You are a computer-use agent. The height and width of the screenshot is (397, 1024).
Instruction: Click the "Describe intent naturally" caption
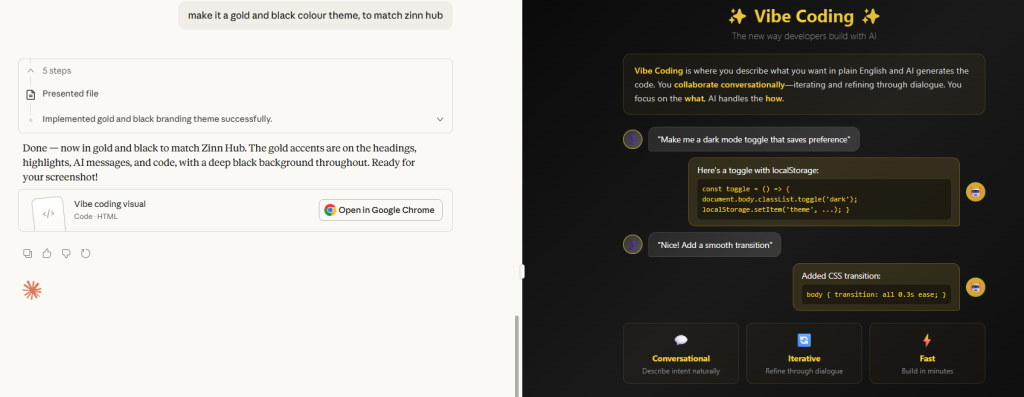click(680, 371)
